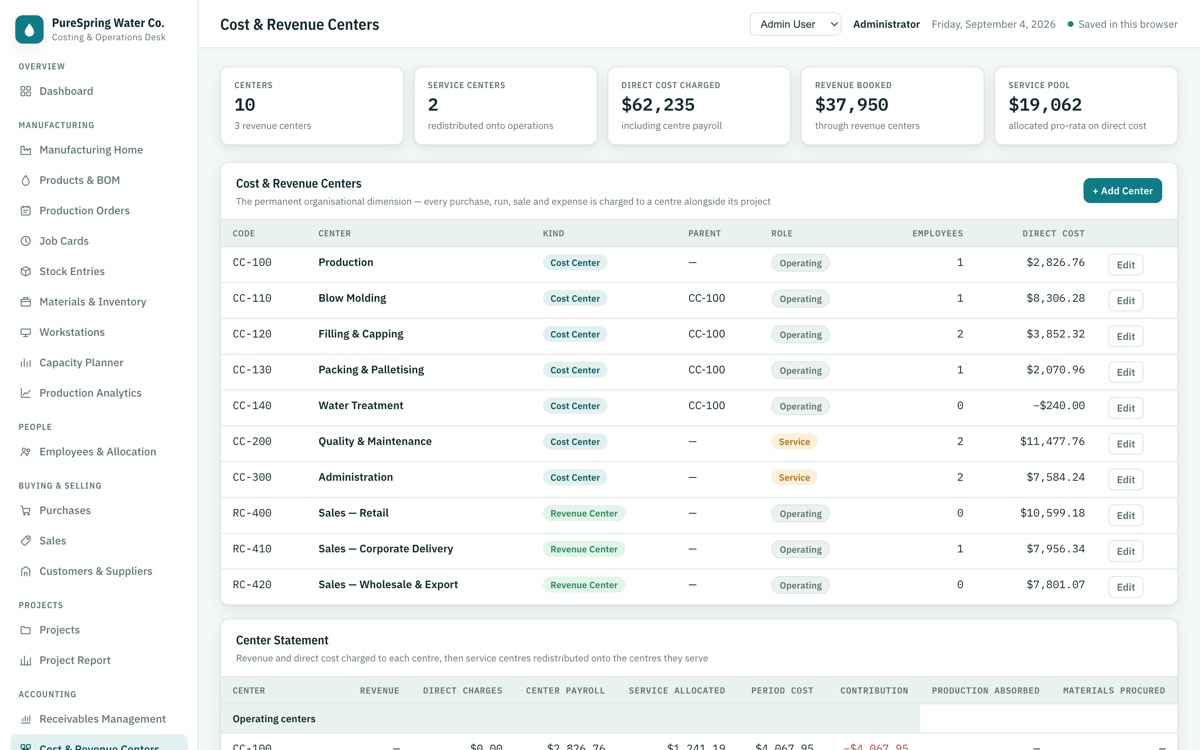
Task: Click the RC-410 code cell
Action: (x=252, y=549)
